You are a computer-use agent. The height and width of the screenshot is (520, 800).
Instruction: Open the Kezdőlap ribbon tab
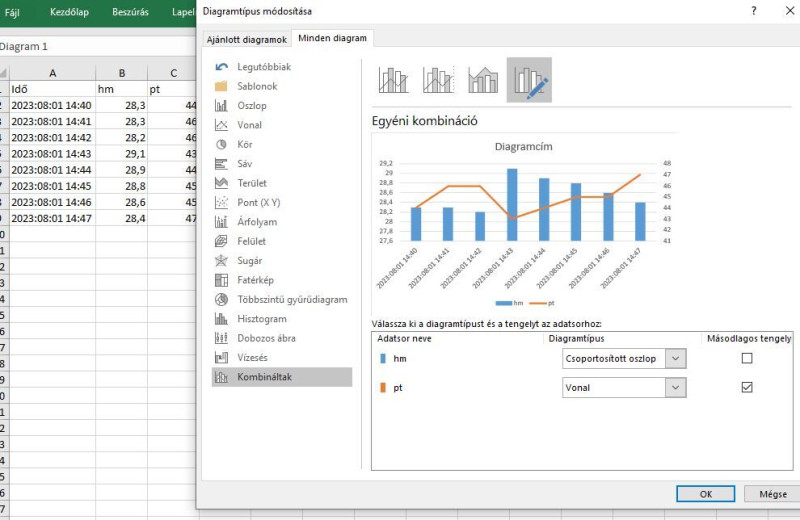[69, 12]
